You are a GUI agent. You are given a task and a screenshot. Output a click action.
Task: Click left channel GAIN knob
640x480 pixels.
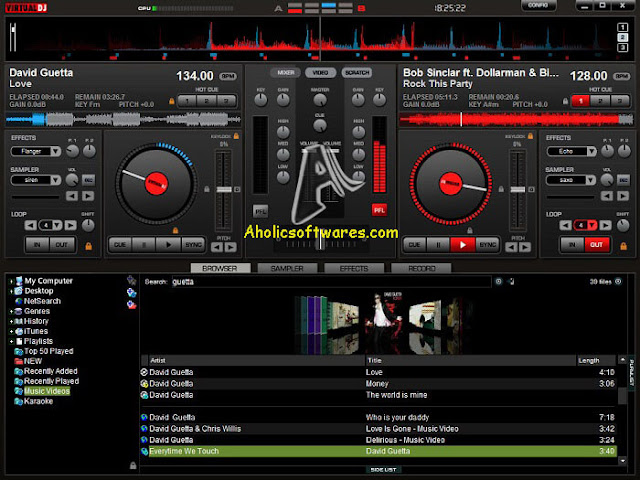(x=283, y=100)
